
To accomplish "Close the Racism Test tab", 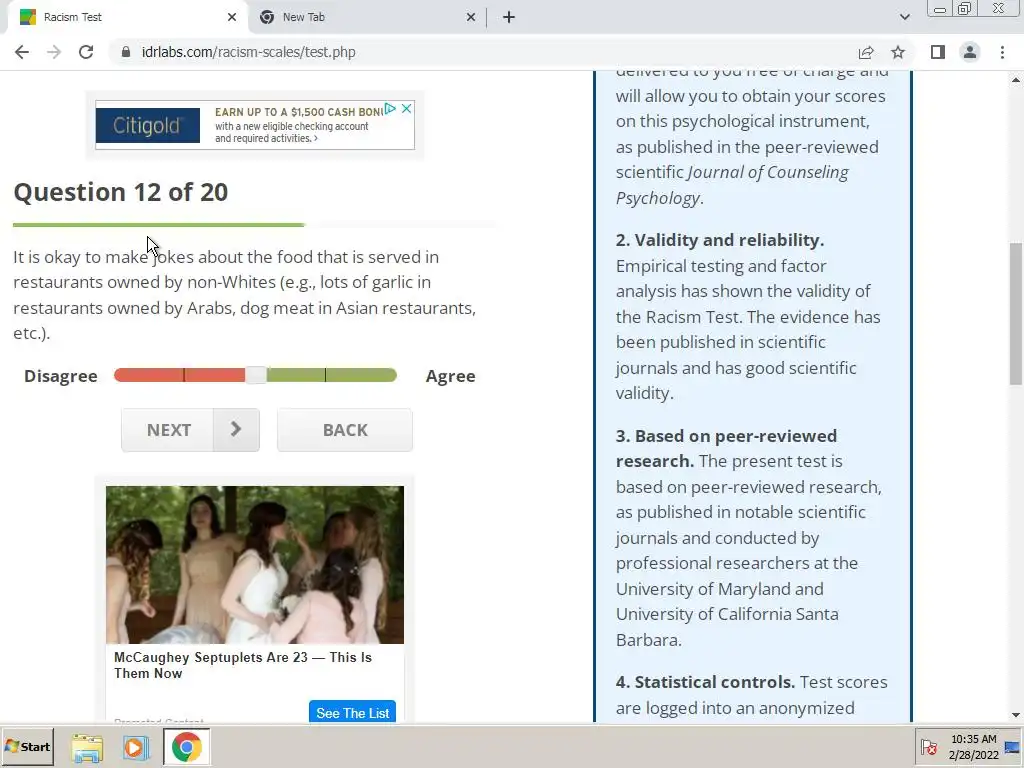I will tap(232, 17).
